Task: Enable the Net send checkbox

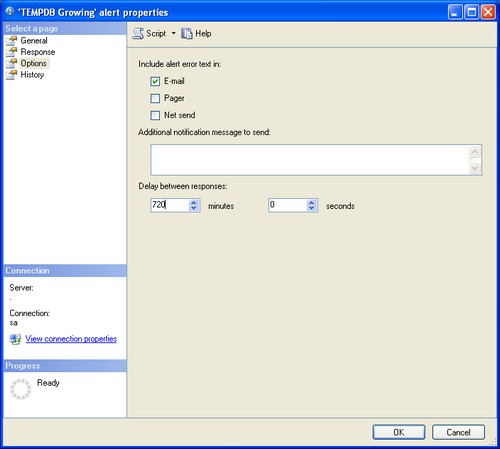Action: 155,115
